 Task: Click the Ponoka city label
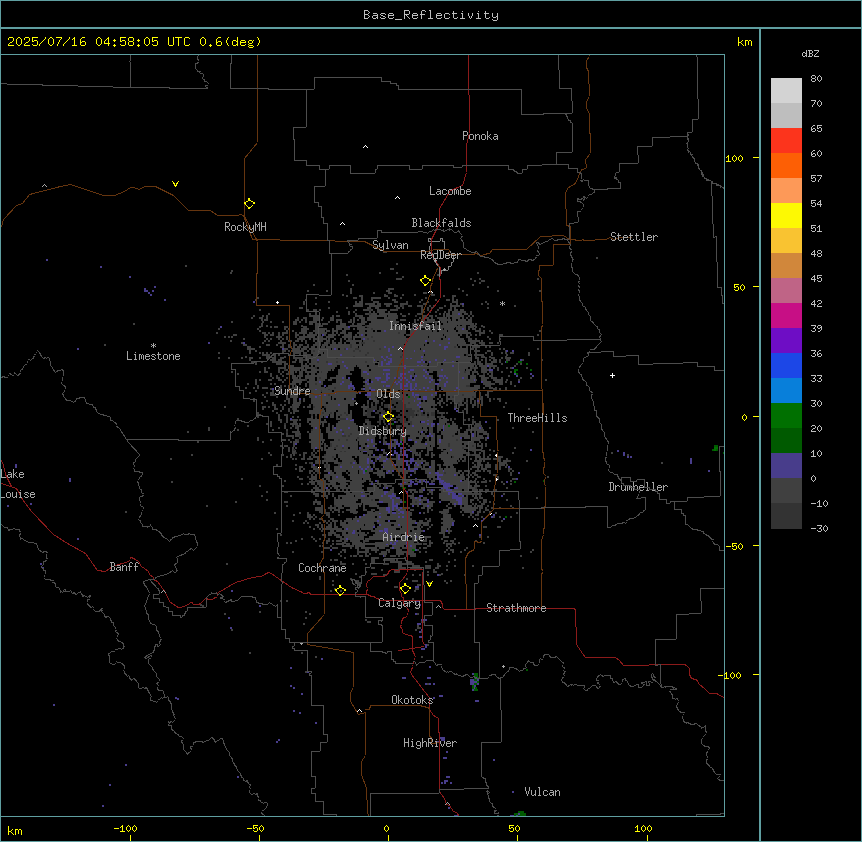tap(480, 136)
